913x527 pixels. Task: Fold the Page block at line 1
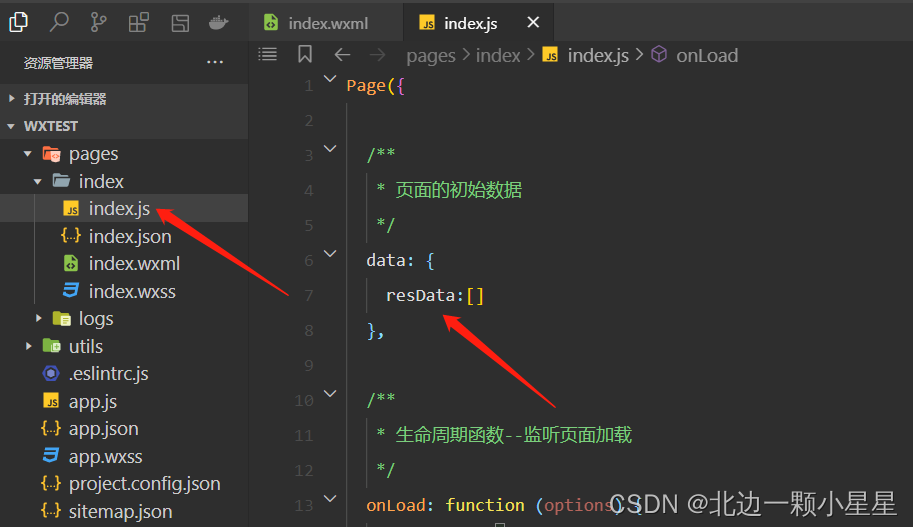point(330,79)
